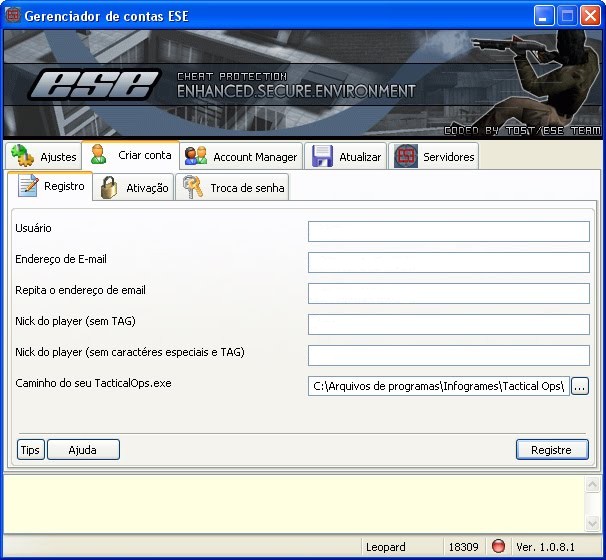606x560 pixels.
Task: Click the Servidores tab icon
Action: [405, 156]
